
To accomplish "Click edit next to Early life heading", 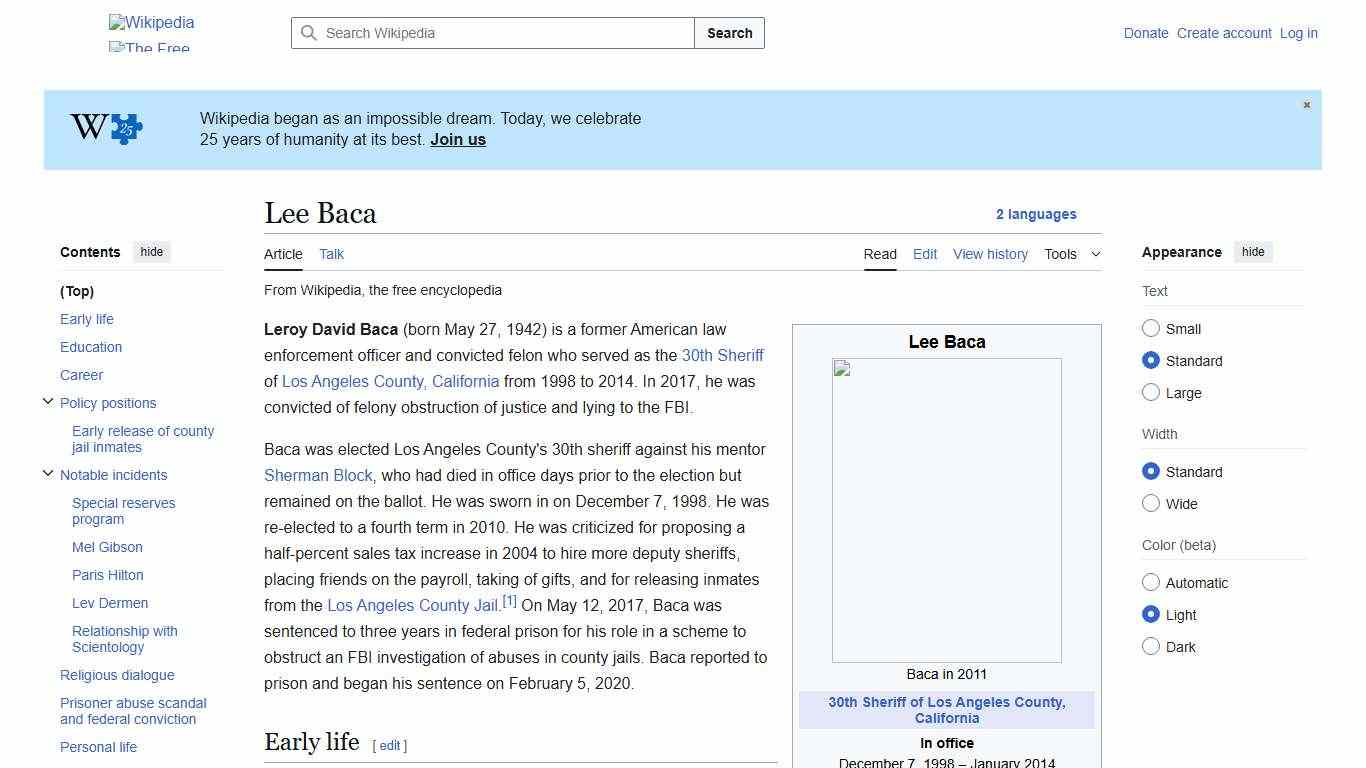I will point(389,745).
